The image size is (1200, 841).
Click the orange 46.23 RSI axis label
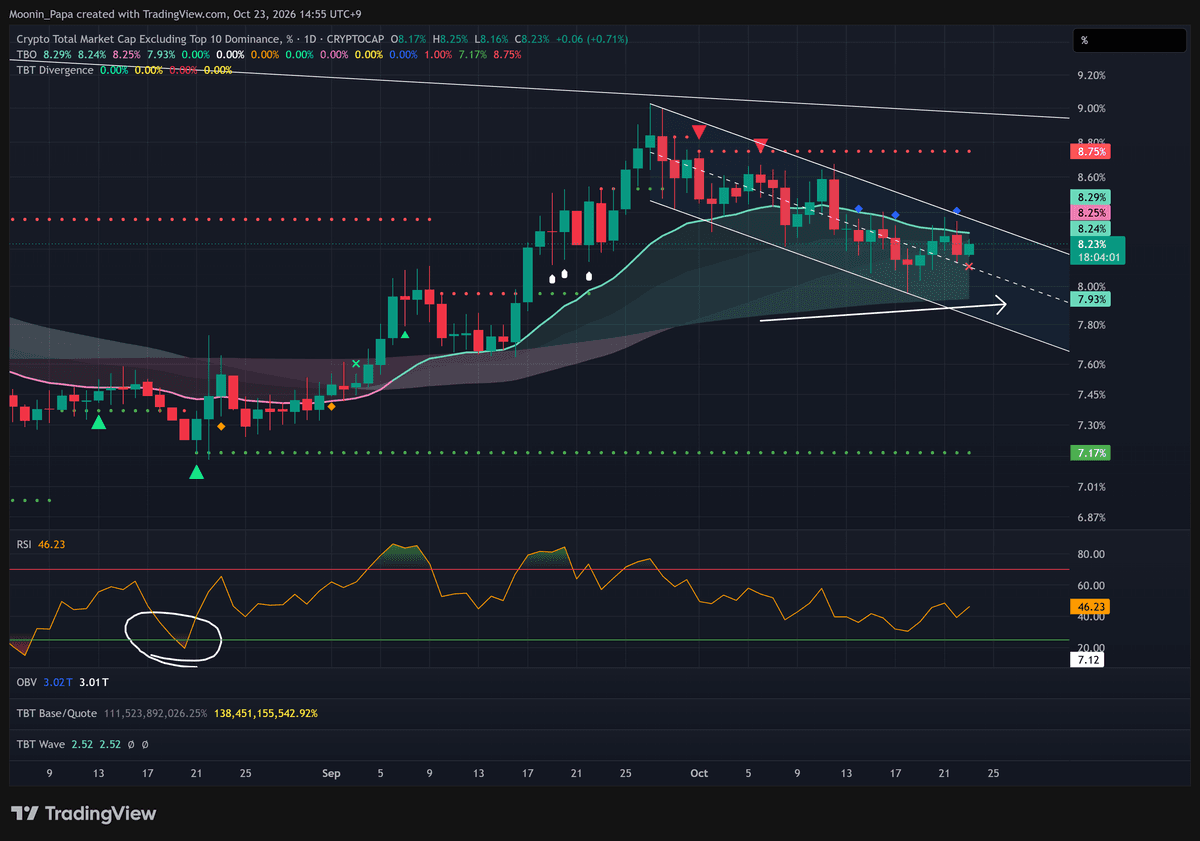pos(1092,606)
